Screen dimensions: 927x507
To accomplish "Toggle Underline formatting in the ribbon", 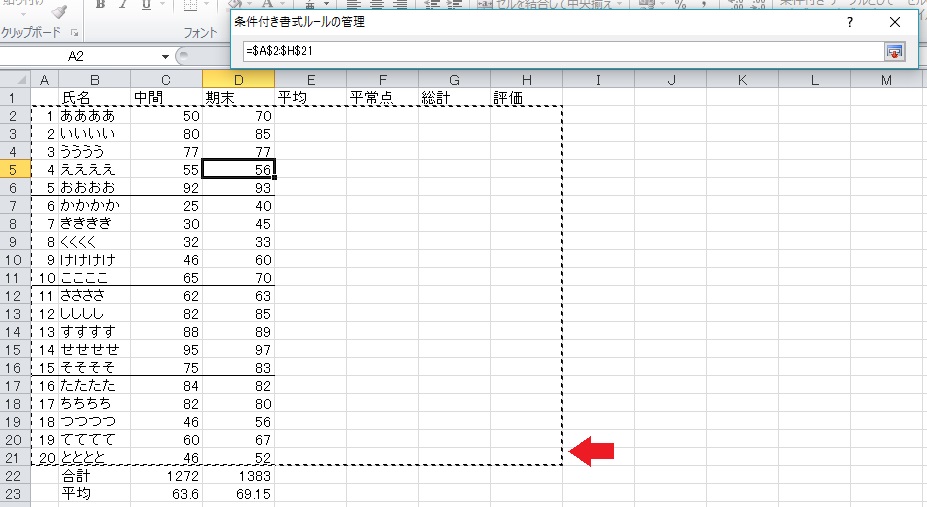I will [x=146, y=5].
